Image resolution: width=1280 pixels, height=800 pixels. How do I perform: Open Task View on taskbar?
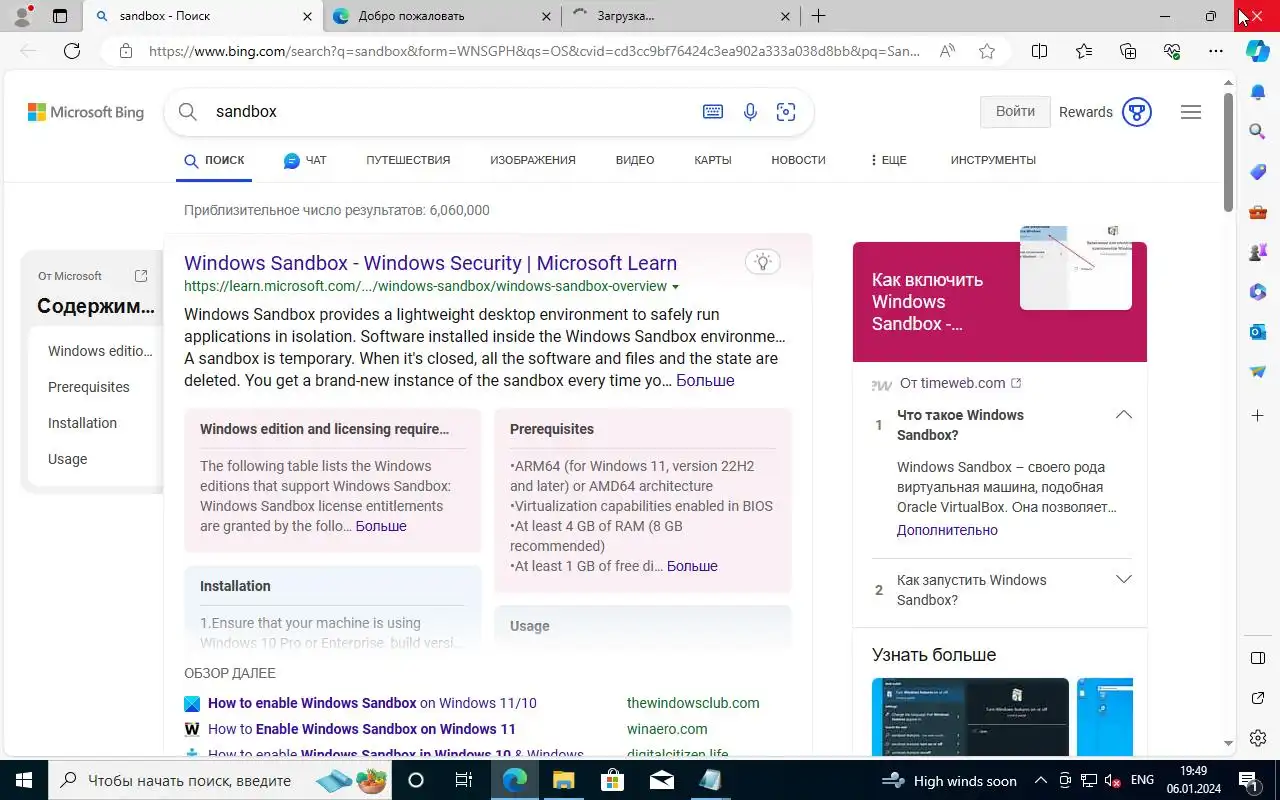[x=463, y=781]
